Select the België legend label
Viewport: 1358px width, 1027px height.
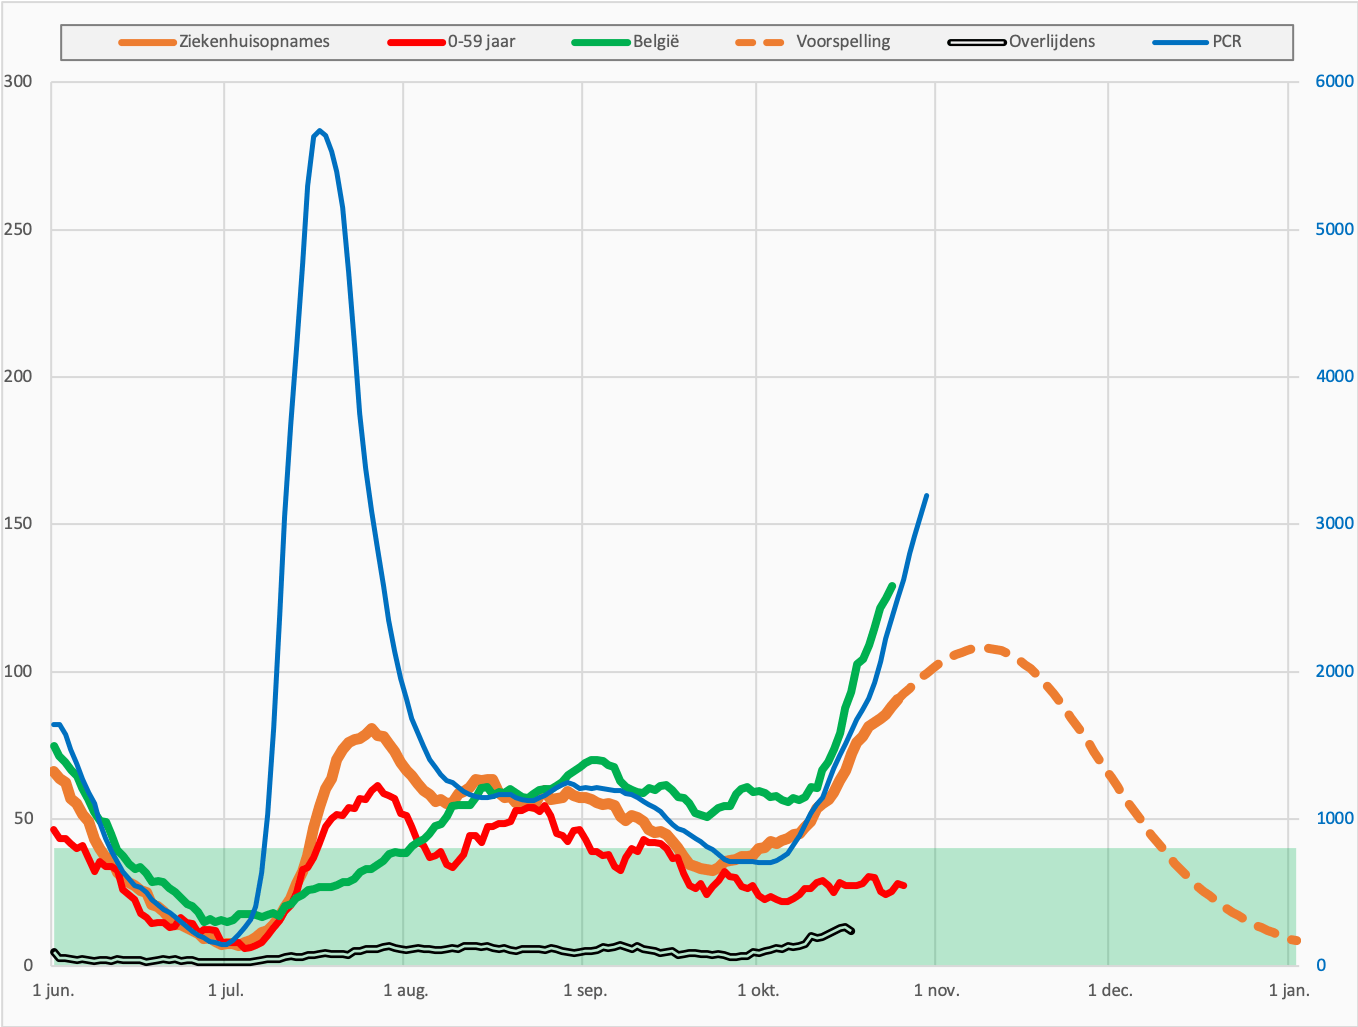[x=656, y=42]
